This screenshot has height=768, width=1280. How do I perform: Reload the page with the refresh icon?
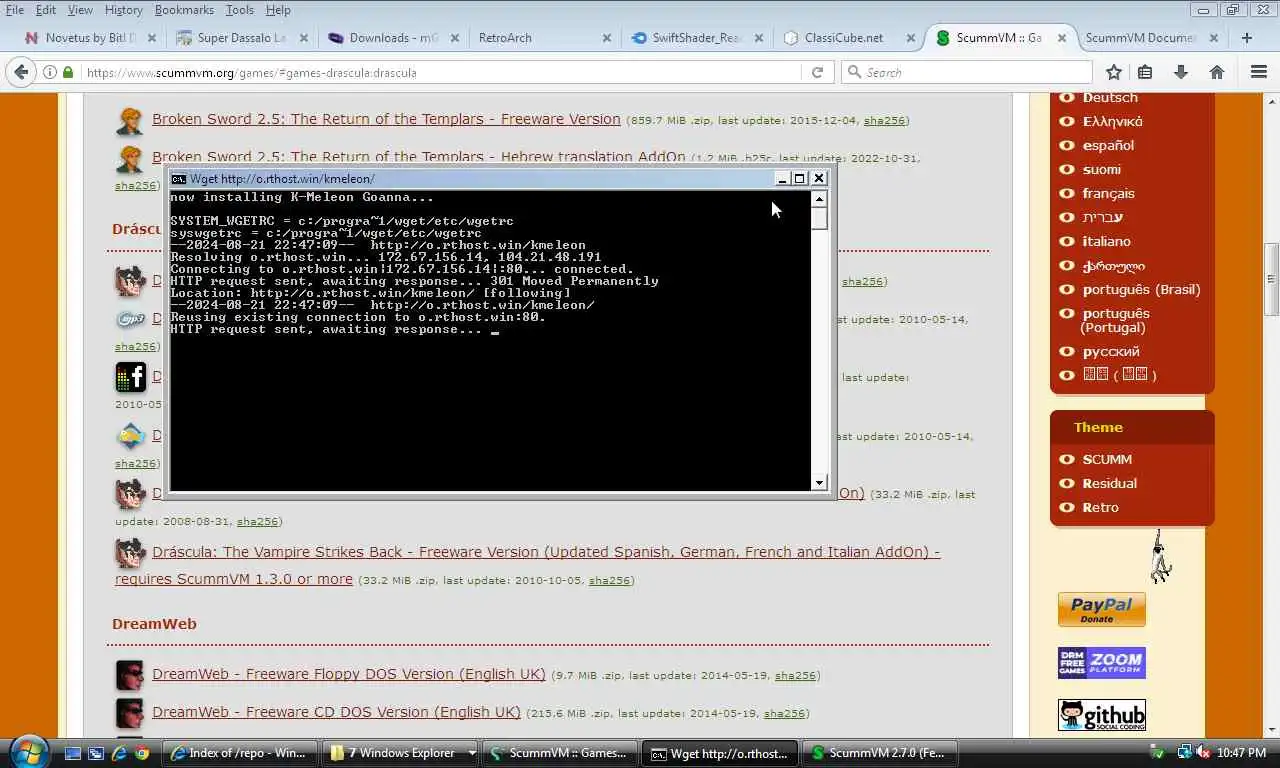tap(817, 72)
